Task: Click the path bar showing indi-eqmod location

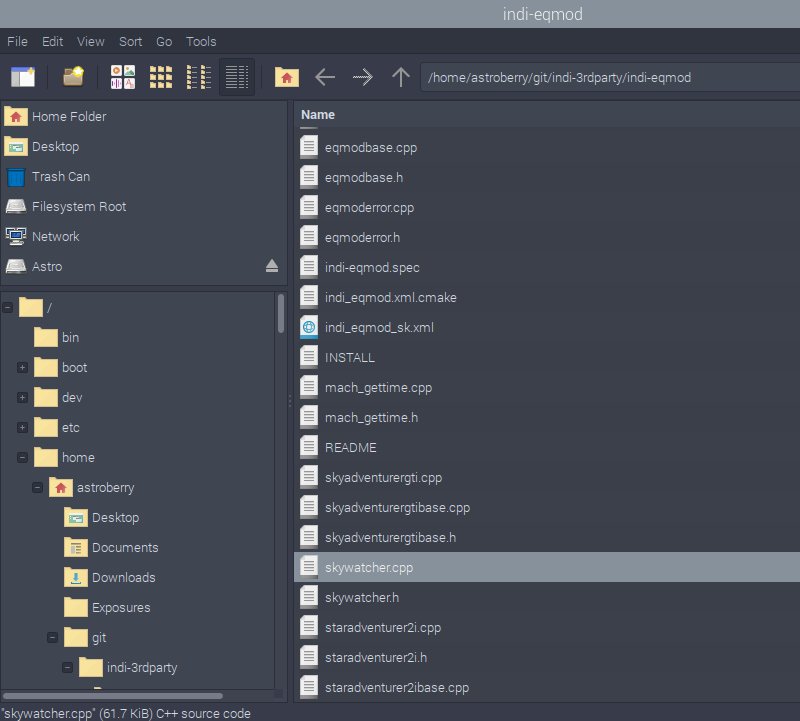Action: point(610,78)
